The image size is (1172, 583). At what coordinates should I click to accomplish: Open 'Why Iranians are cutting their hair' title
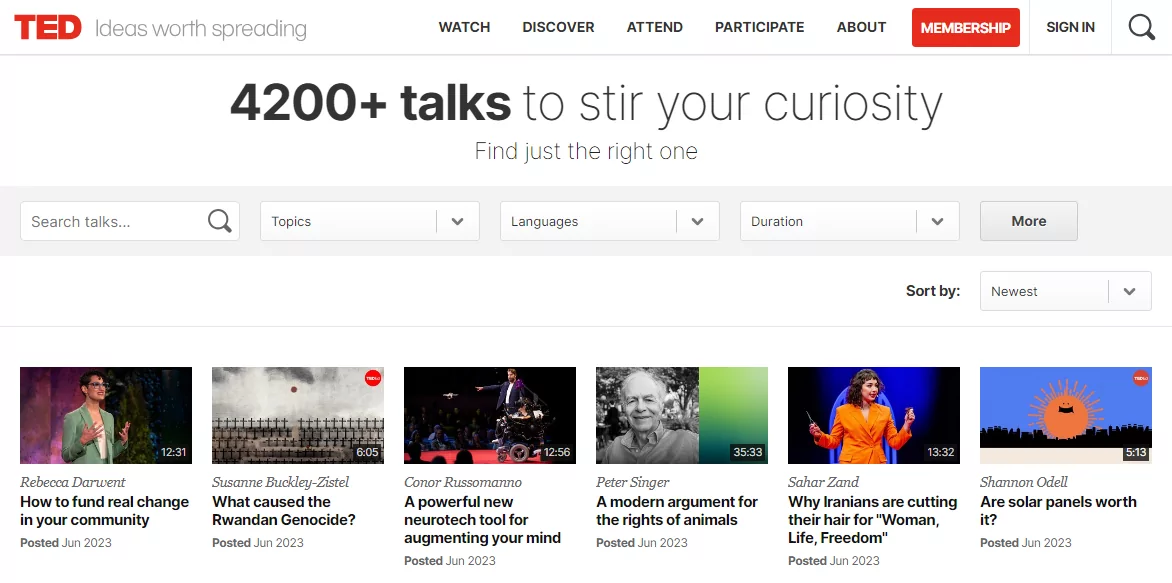point(873,520)
